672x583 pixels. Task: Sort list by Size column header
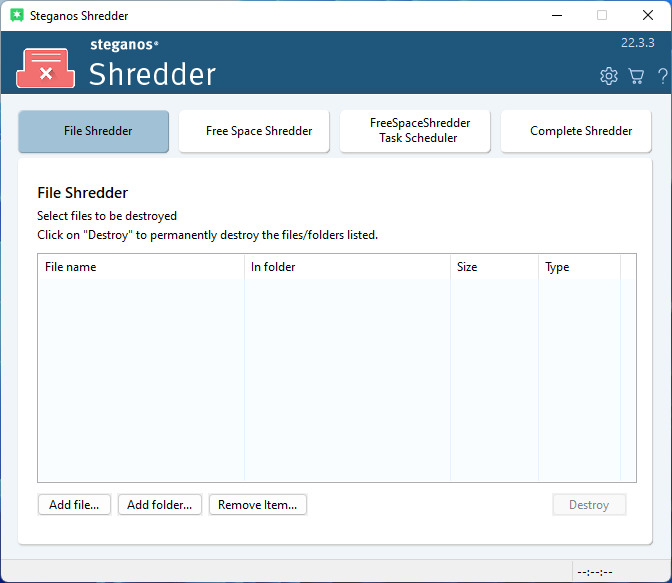coord(493,267)
